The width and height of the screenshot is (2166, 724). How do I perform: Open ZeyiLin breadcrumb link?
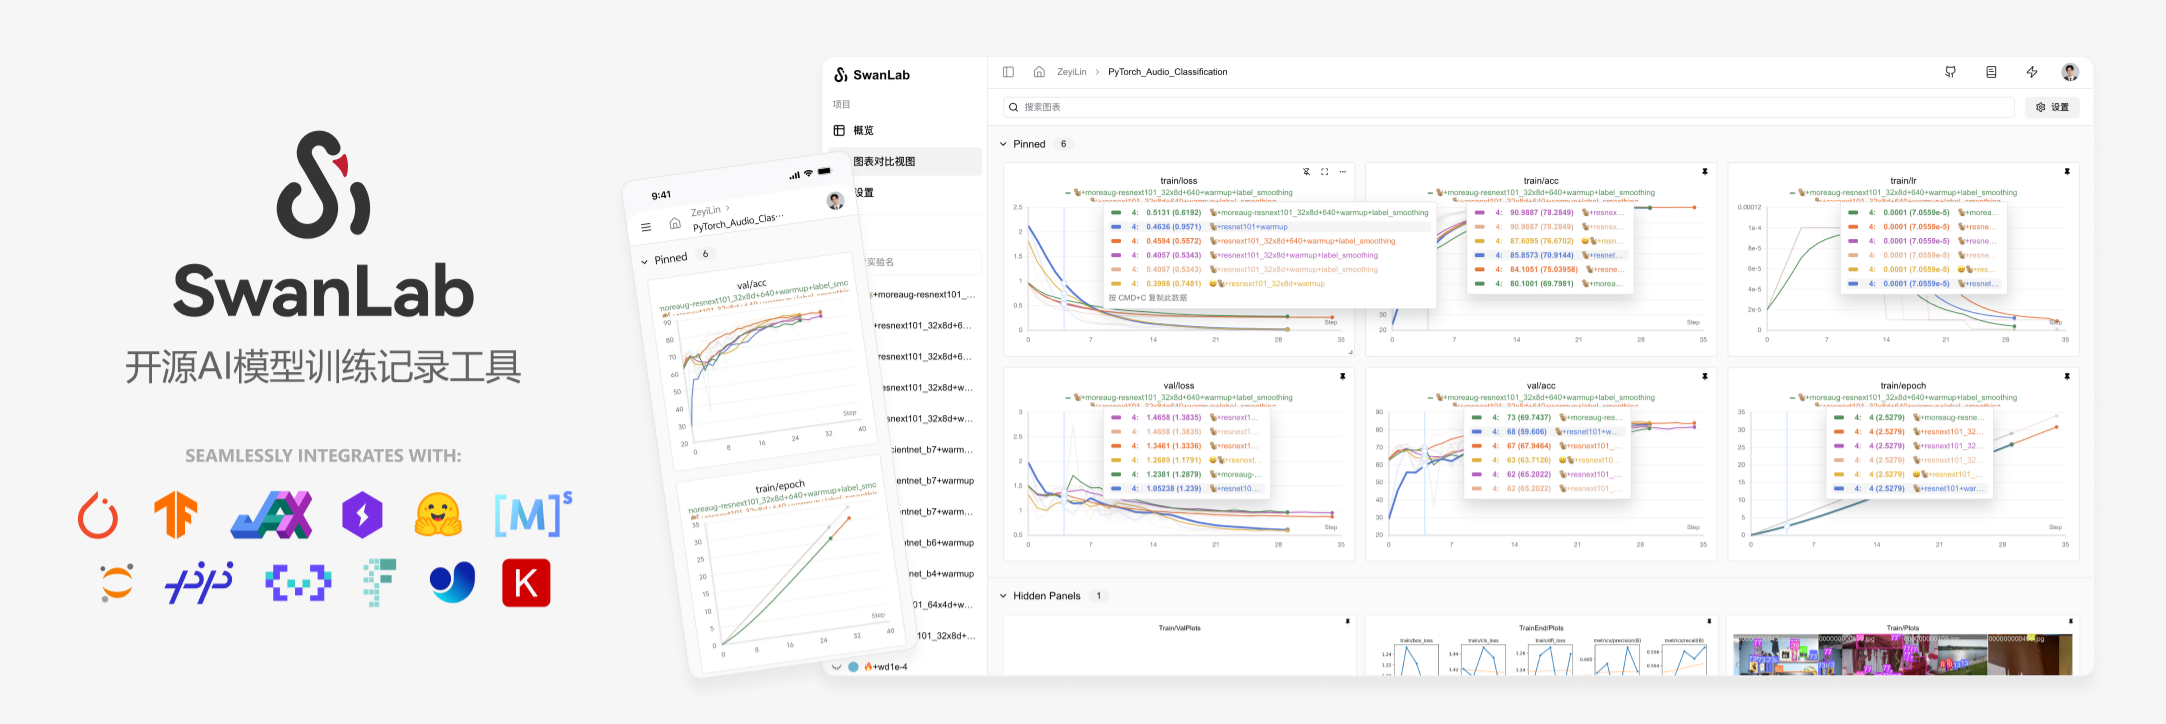tap(1071, 72)
